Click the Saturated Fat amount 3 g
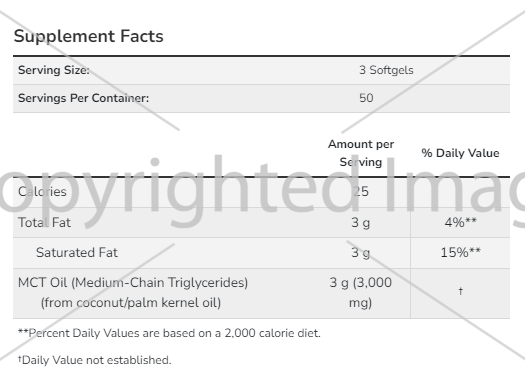Viewport: 525px width, 370px height. [x=361, y=253]
